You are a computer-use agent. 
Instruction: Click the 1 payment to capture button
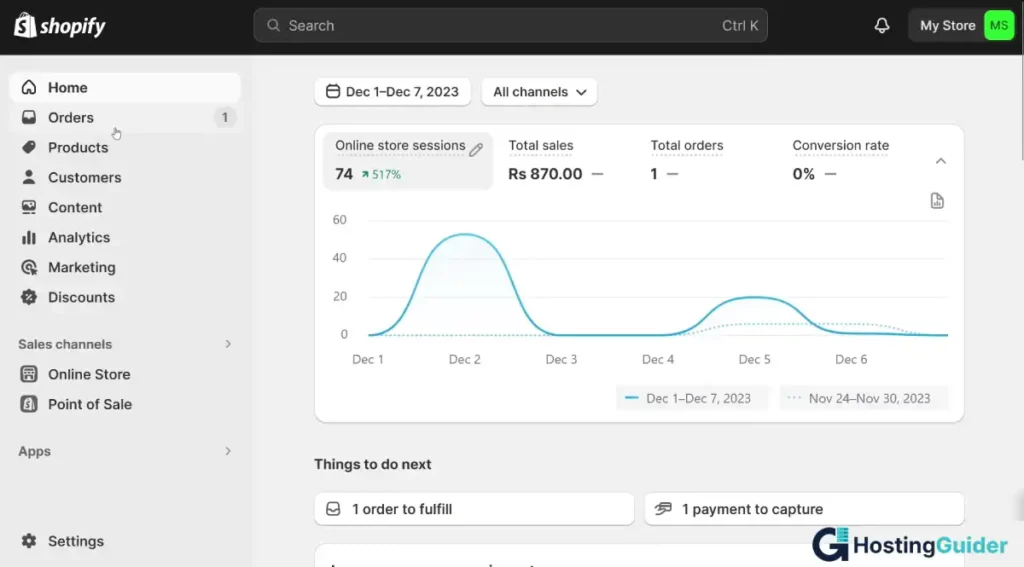804,509
